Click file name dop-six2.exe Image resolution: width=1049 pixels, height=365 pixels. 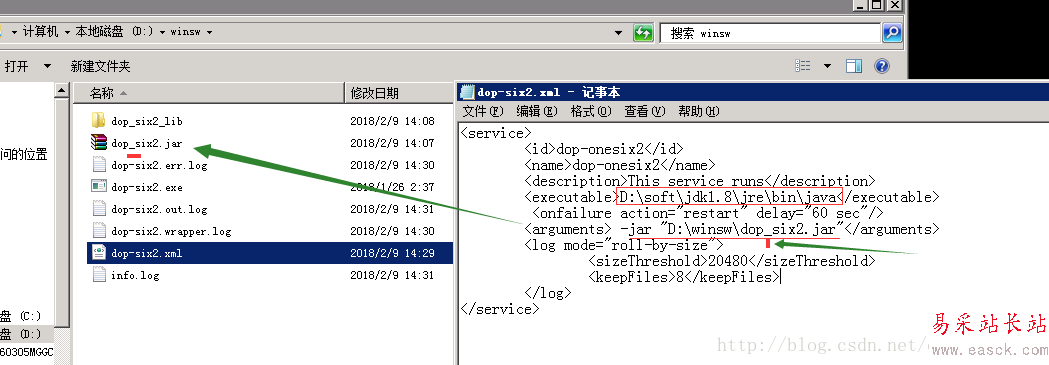pos(147,187)
